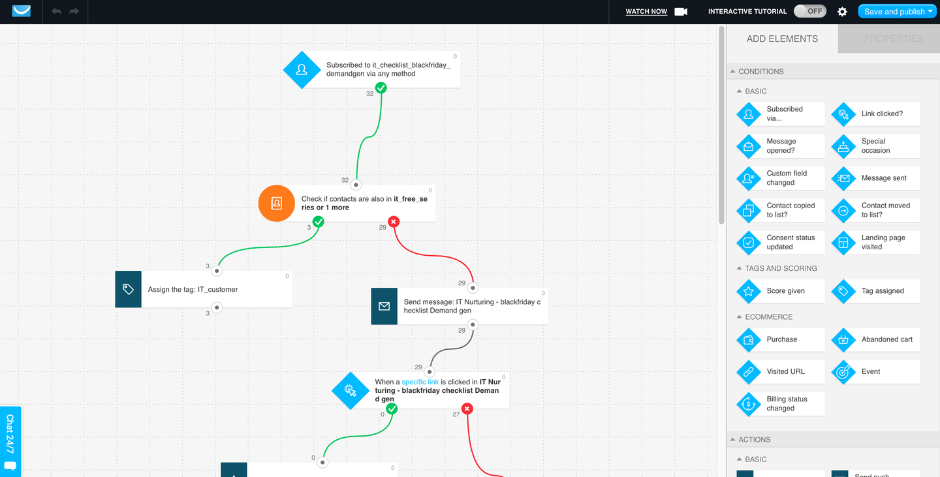Click red no connector on link clicked node
Viewport: 940px width, 477px height.
pyautogui.click(x=467, y=409)
